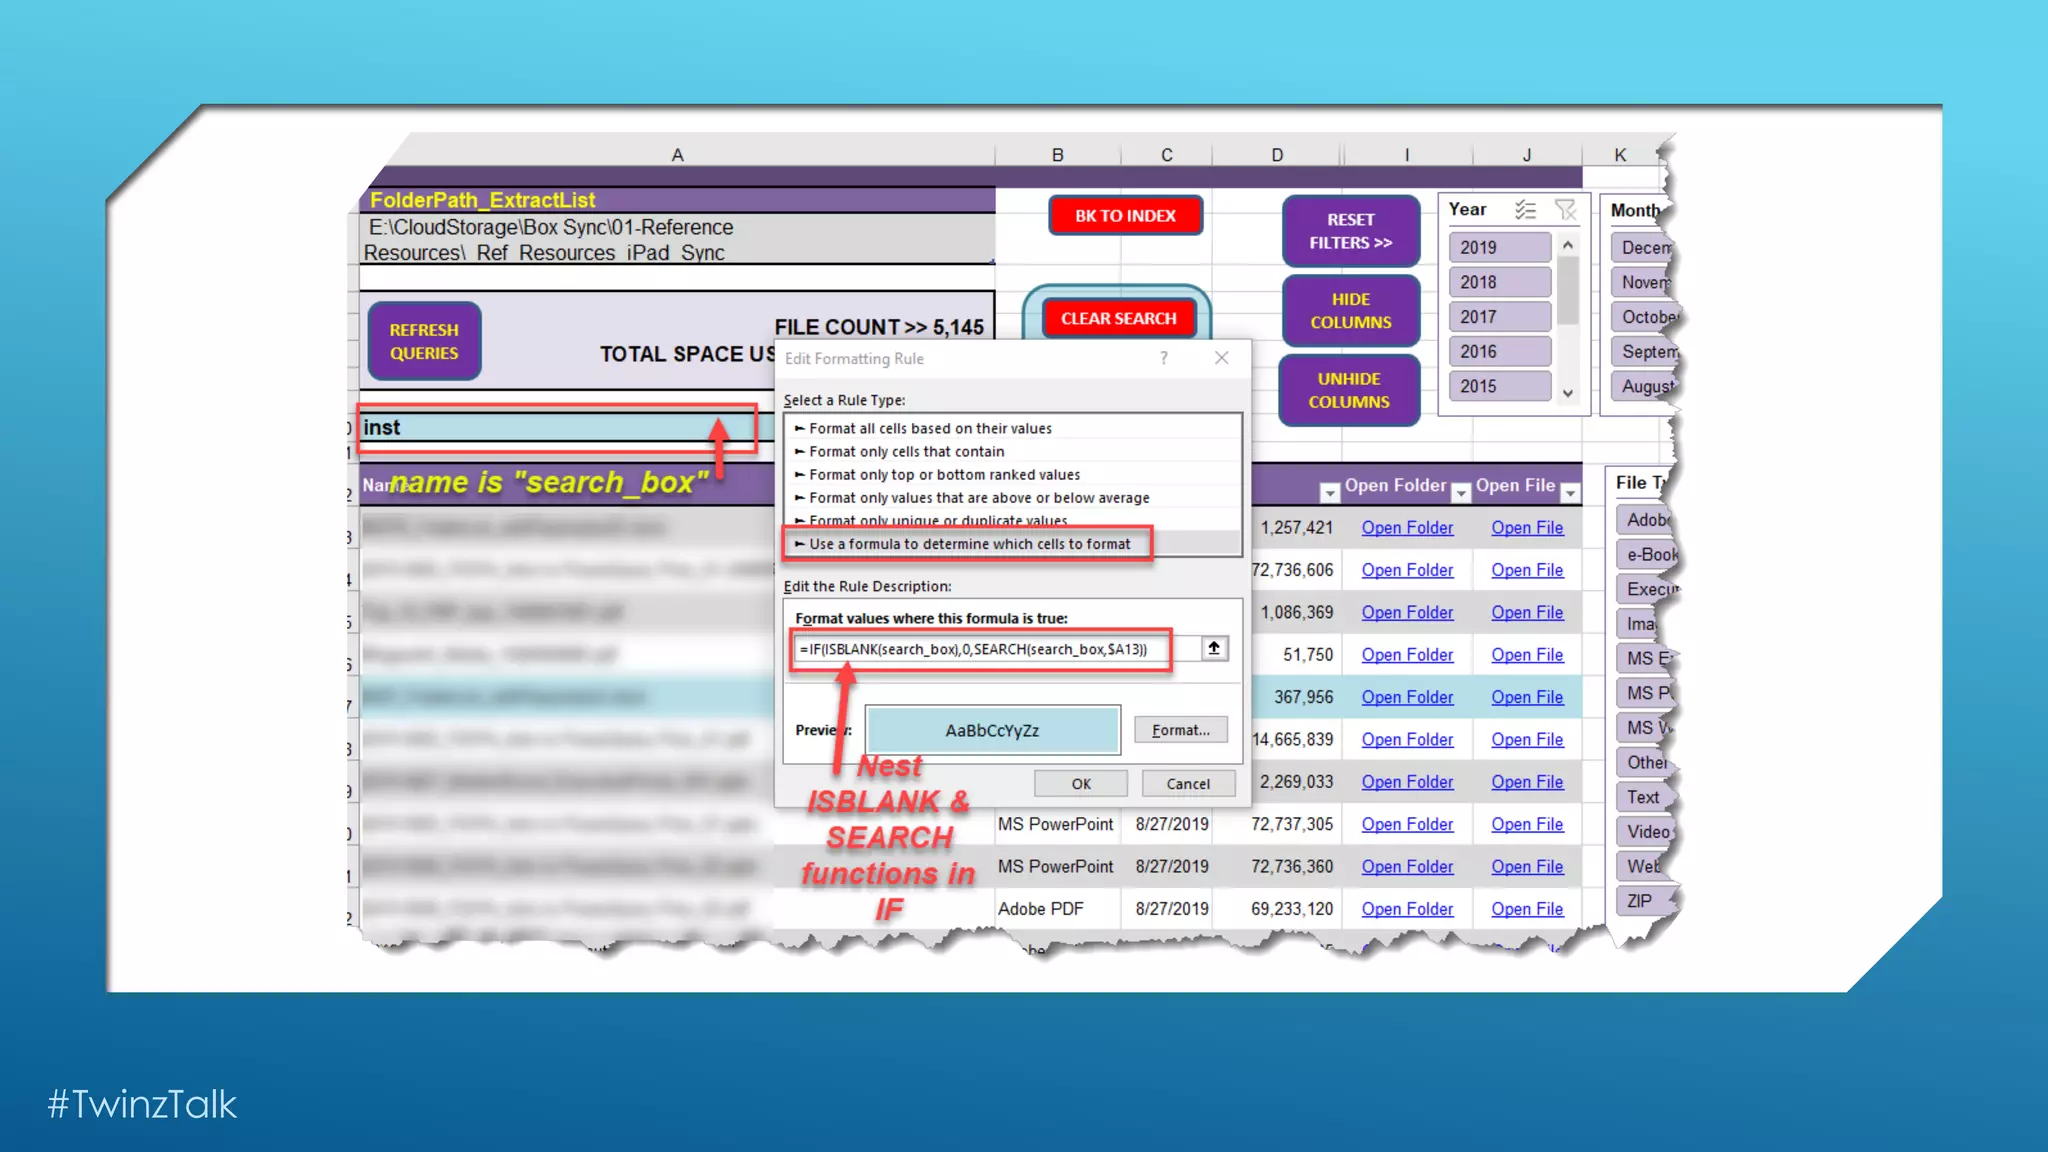The image size is (2048, 1152).
Task: Click the formula range collapse arrow
Action: [1214, 648]
